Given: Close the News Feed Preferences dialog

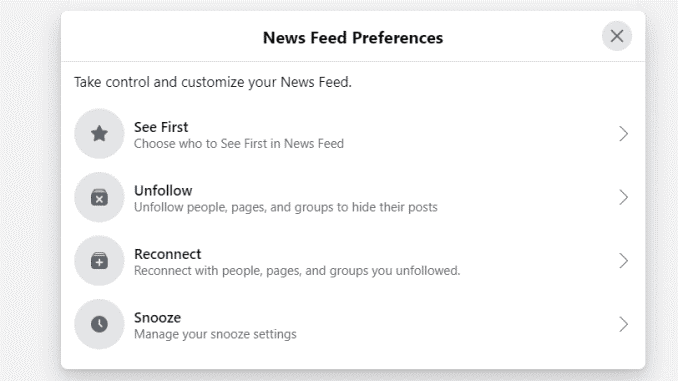Looking at the screenshot, I should pyautogui.click(x=617, y=36).
